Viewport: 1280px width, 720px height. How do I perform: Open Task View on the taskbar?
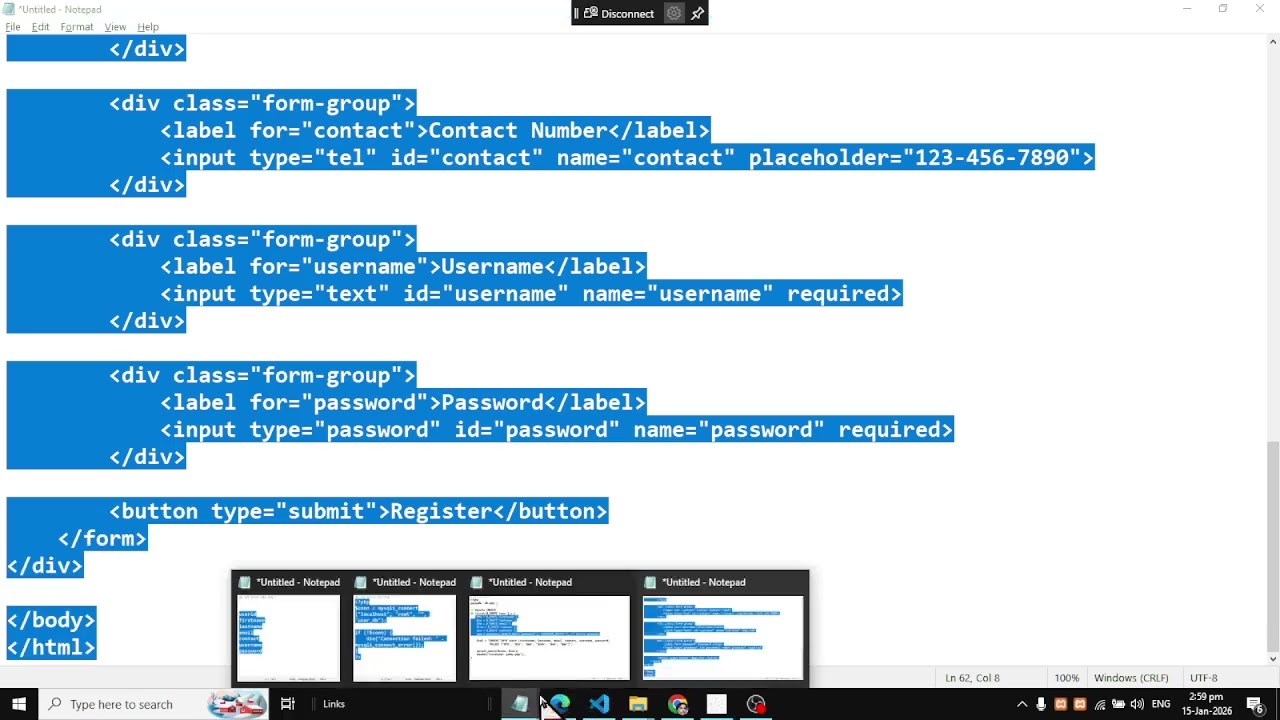[x=288, y=704]
